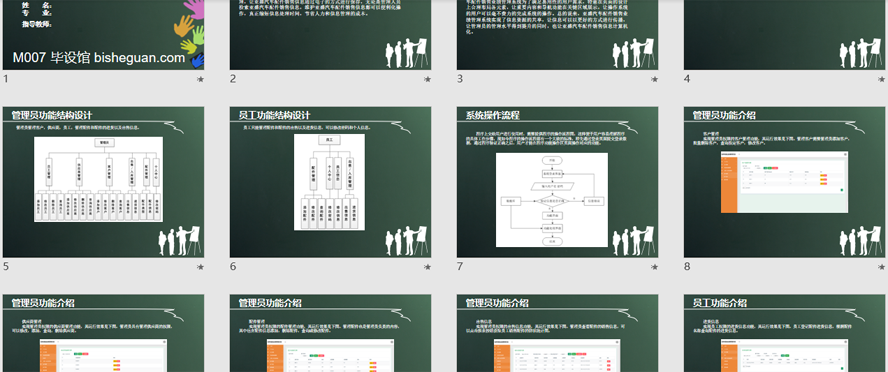The height and width of the screenshot is (372, 888).
Task: Select the 管理员功能介绍 slide below slide 6
Action: [331, 333]
